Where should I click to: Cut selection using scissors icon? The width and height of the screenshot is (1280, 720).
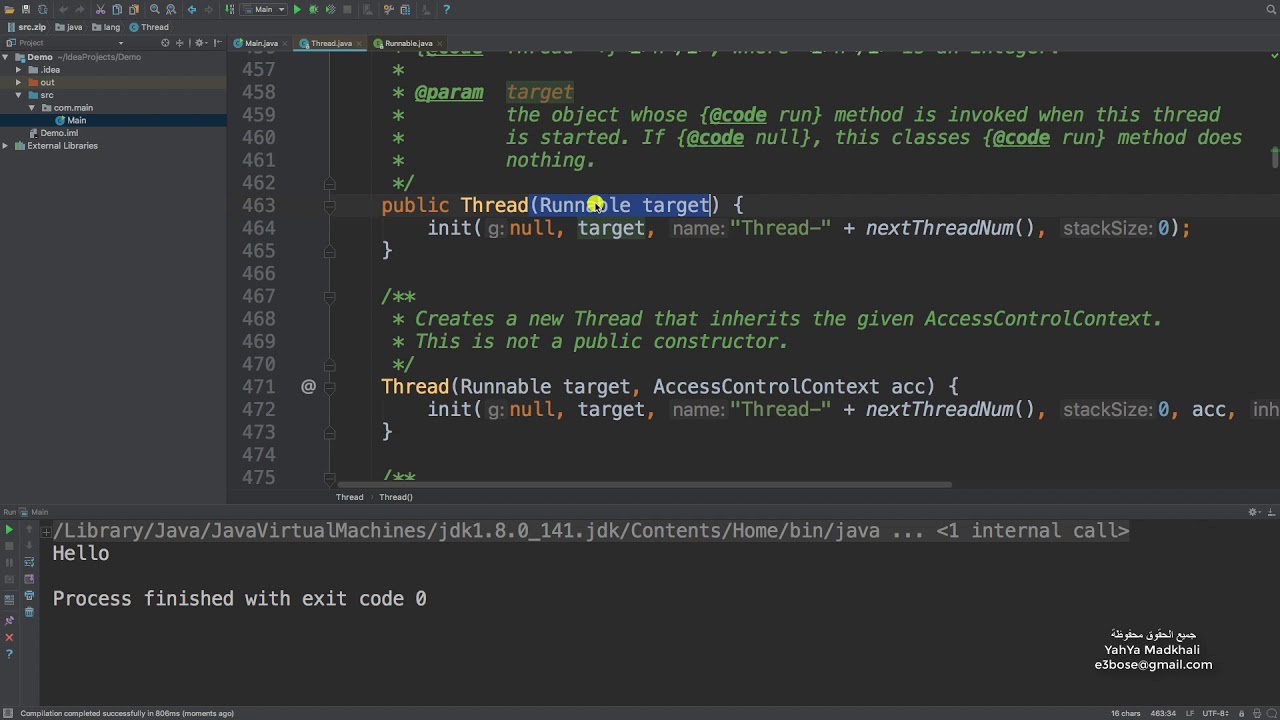100,9
